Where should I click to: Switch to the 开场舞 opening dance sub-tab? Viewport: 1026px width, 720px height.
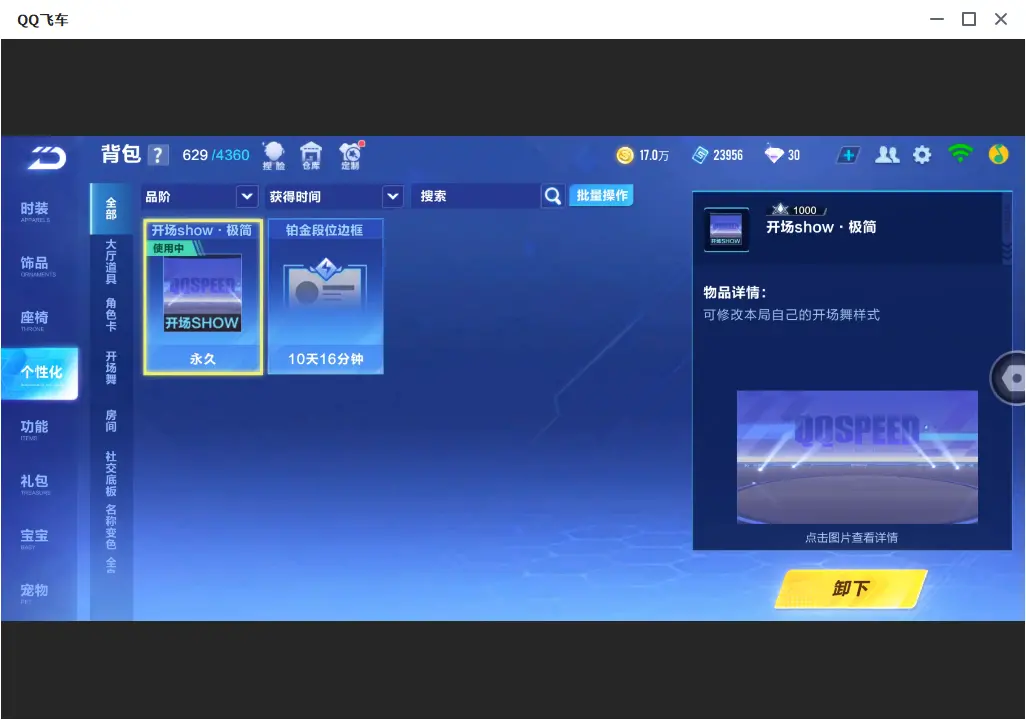(x=111, y=367)
